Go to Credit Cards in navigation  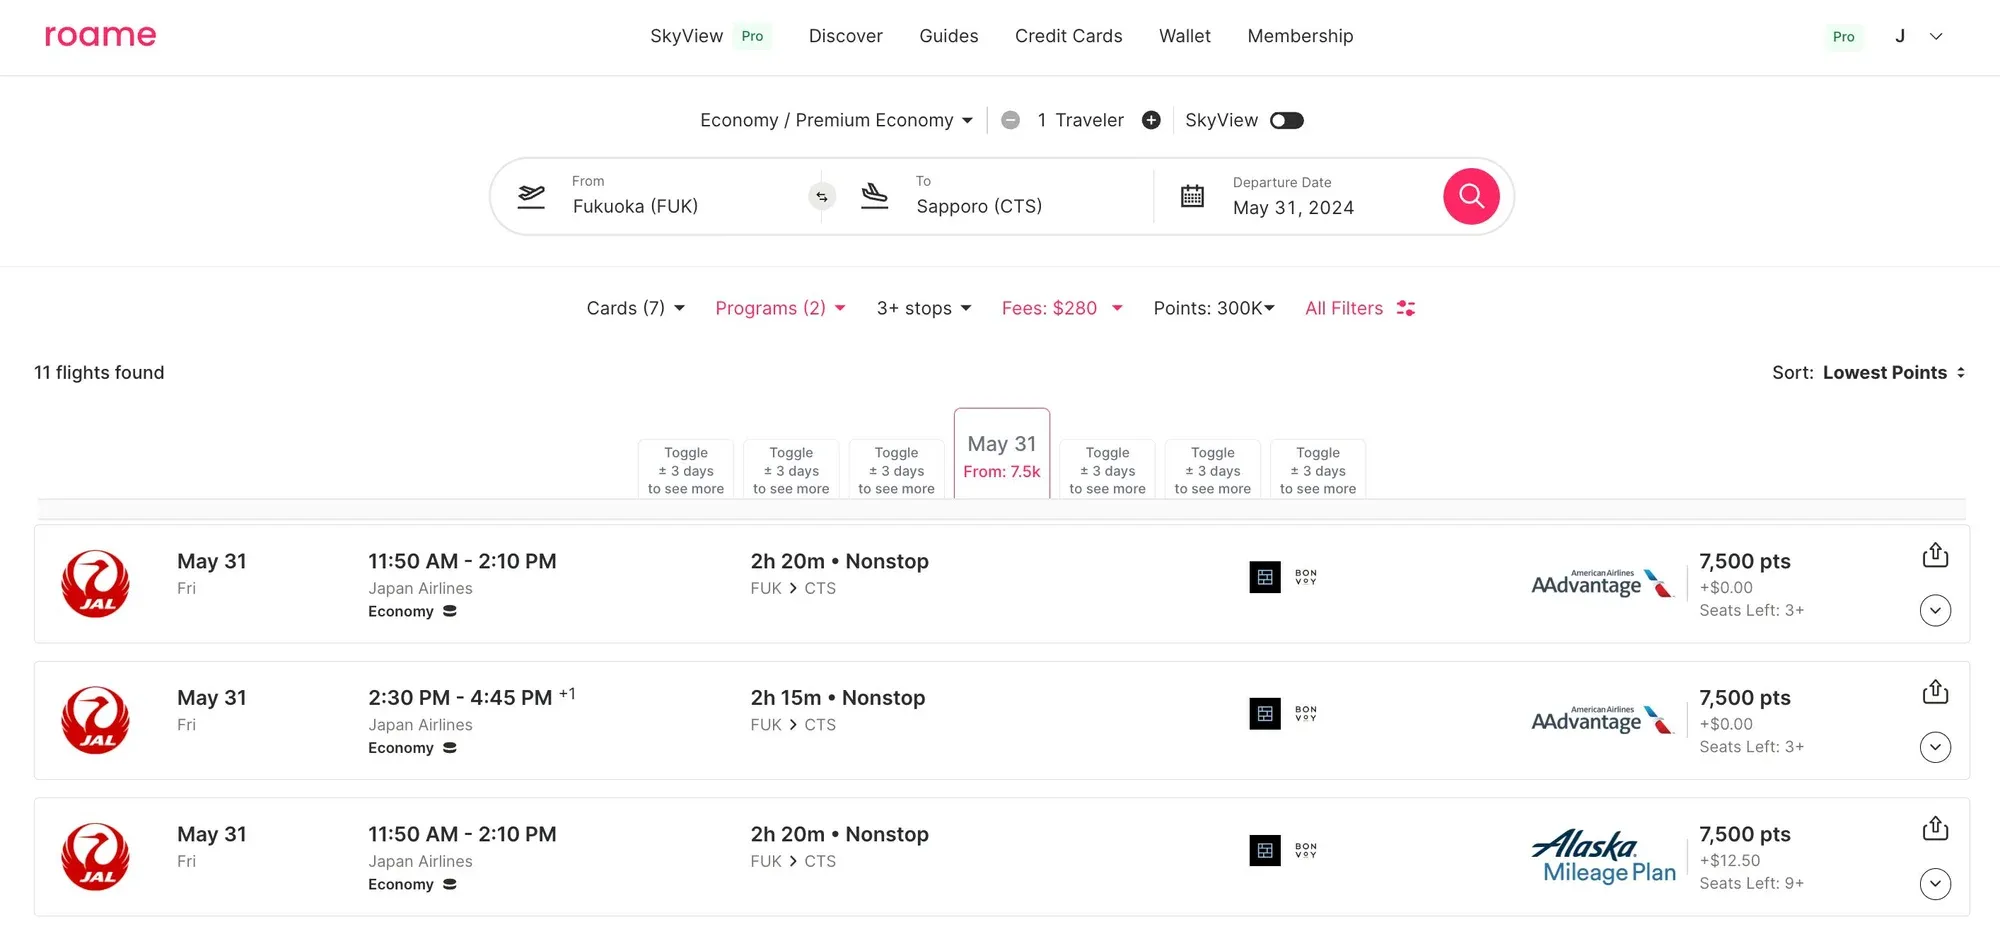(x=1068, y=36)
